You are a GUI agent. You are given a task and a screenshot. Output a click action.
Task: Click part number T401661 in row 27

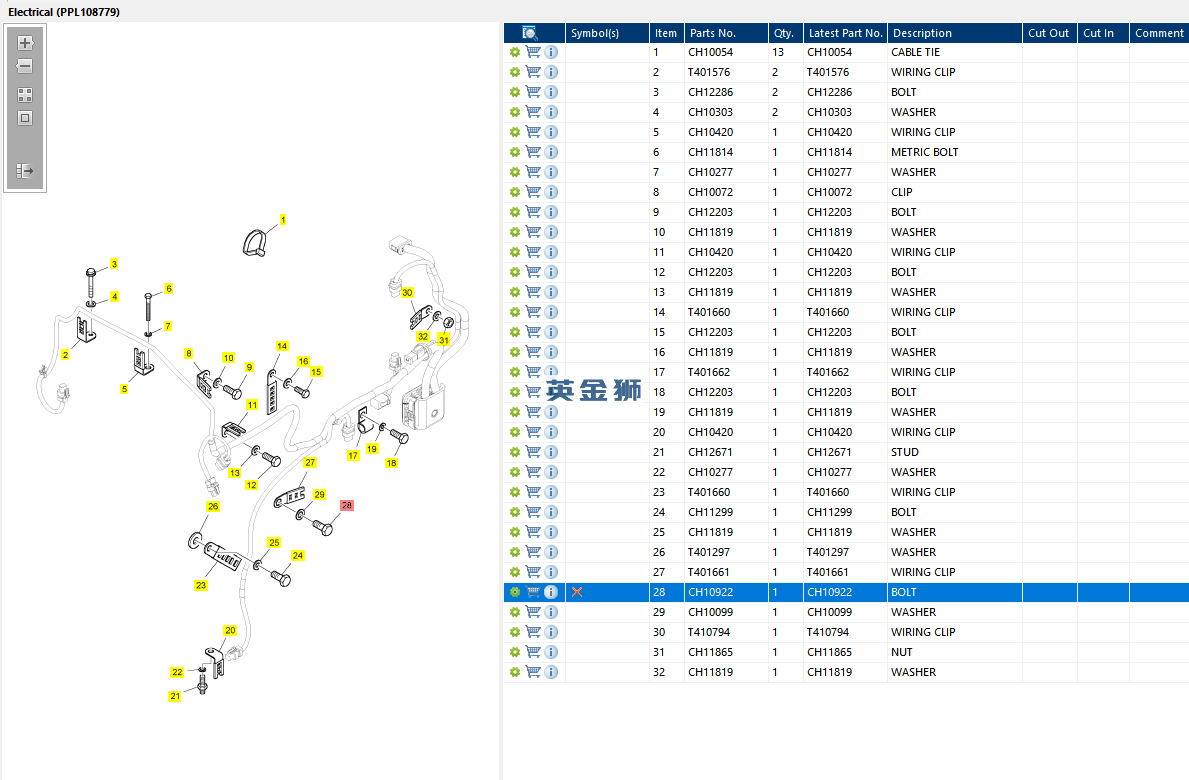point(709,572)
